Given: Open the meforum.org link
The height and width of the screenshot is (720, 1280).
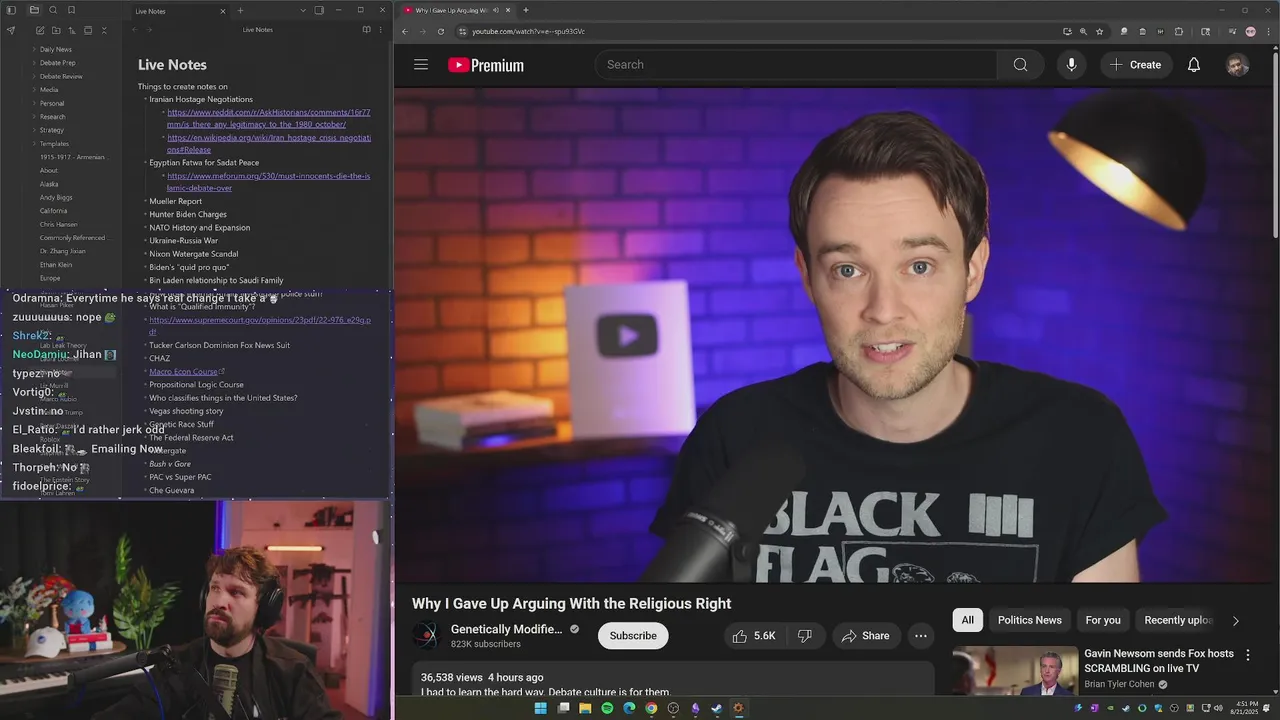Looking at the screenshot, I should [x=268, y=182].
